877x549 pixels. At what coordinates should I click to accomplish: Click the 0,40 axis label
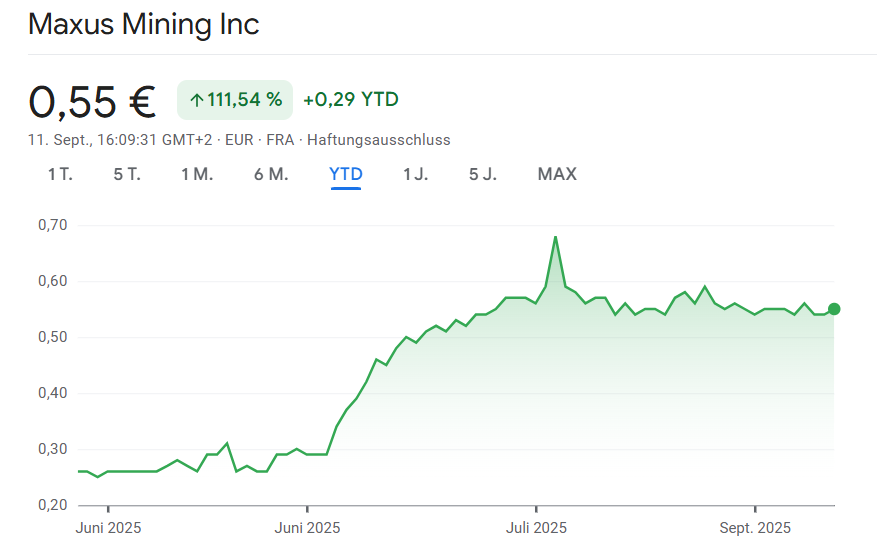click(x=53, y=393)
